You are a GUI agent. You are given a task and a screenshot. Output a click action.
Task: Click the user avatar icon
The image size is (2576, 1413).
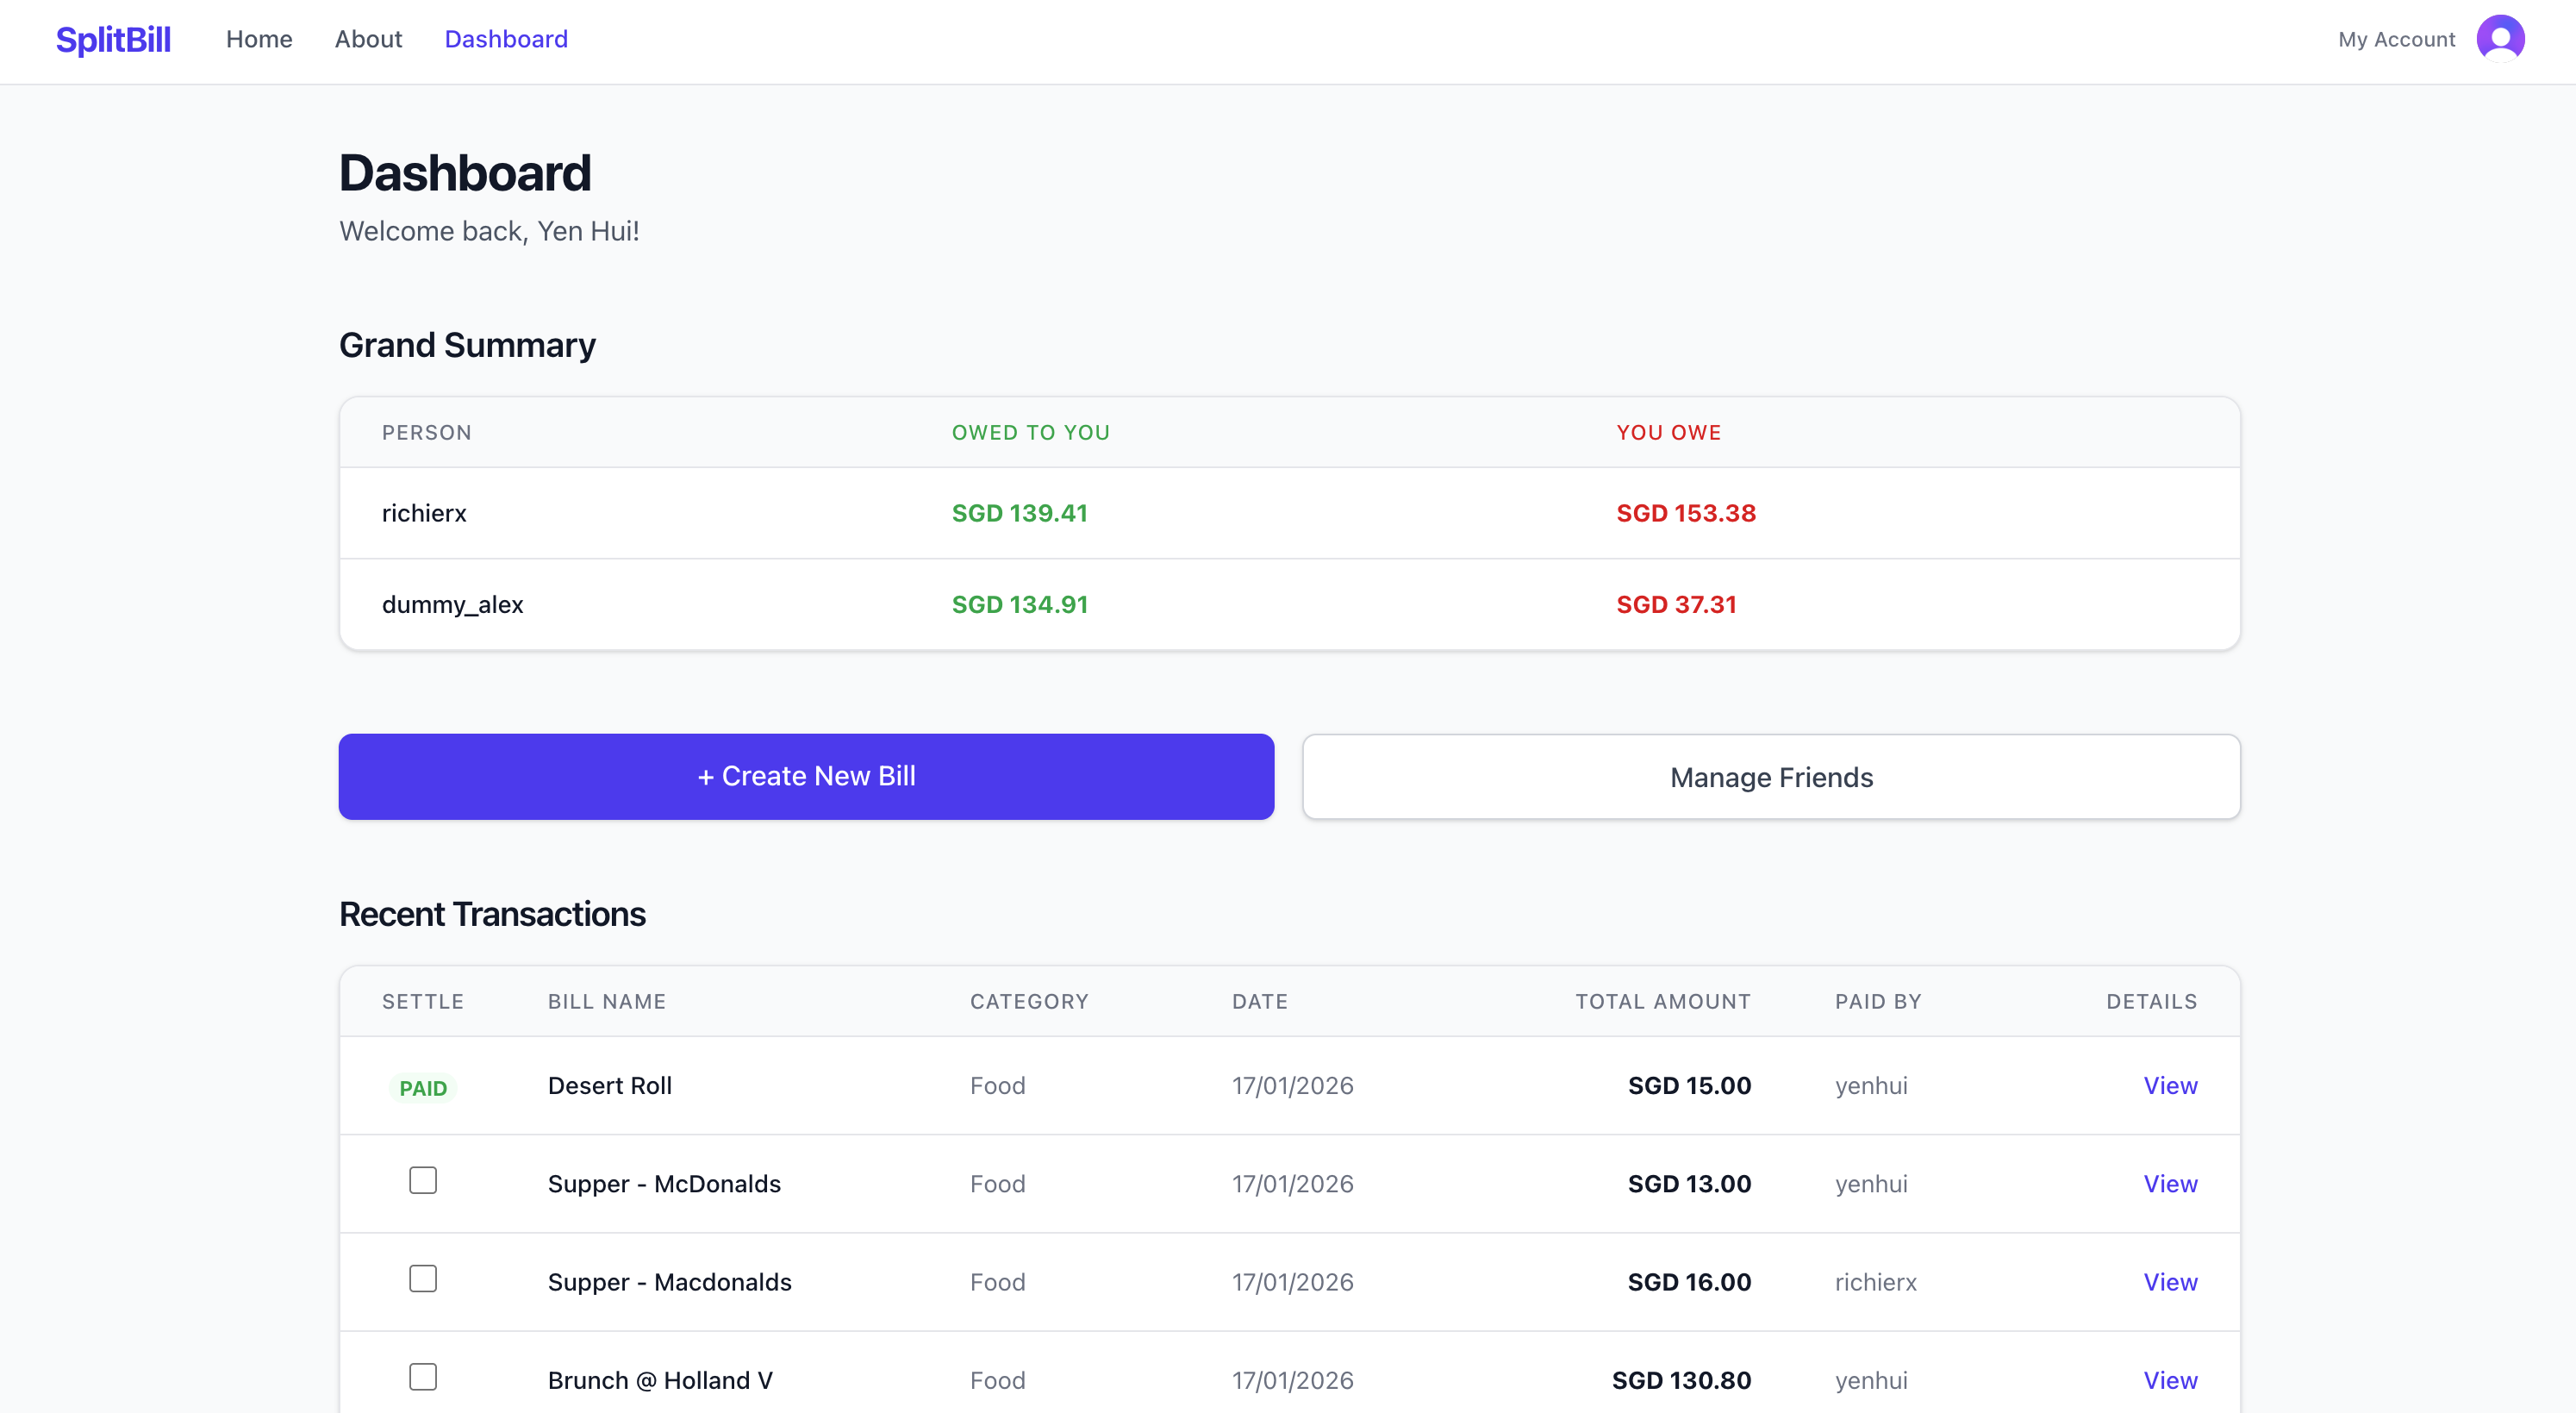pos(2499,39)
